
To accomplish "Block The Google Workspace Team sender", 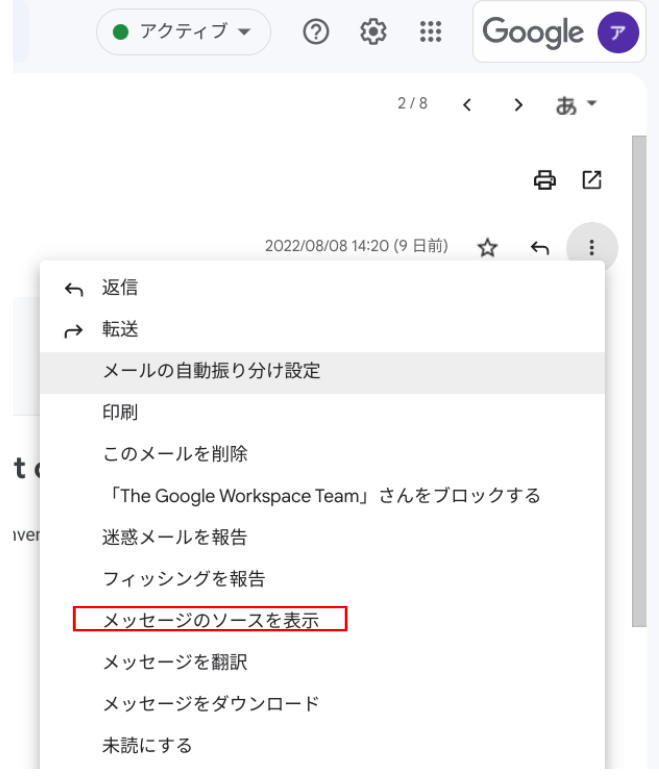I will click(322, 496).
